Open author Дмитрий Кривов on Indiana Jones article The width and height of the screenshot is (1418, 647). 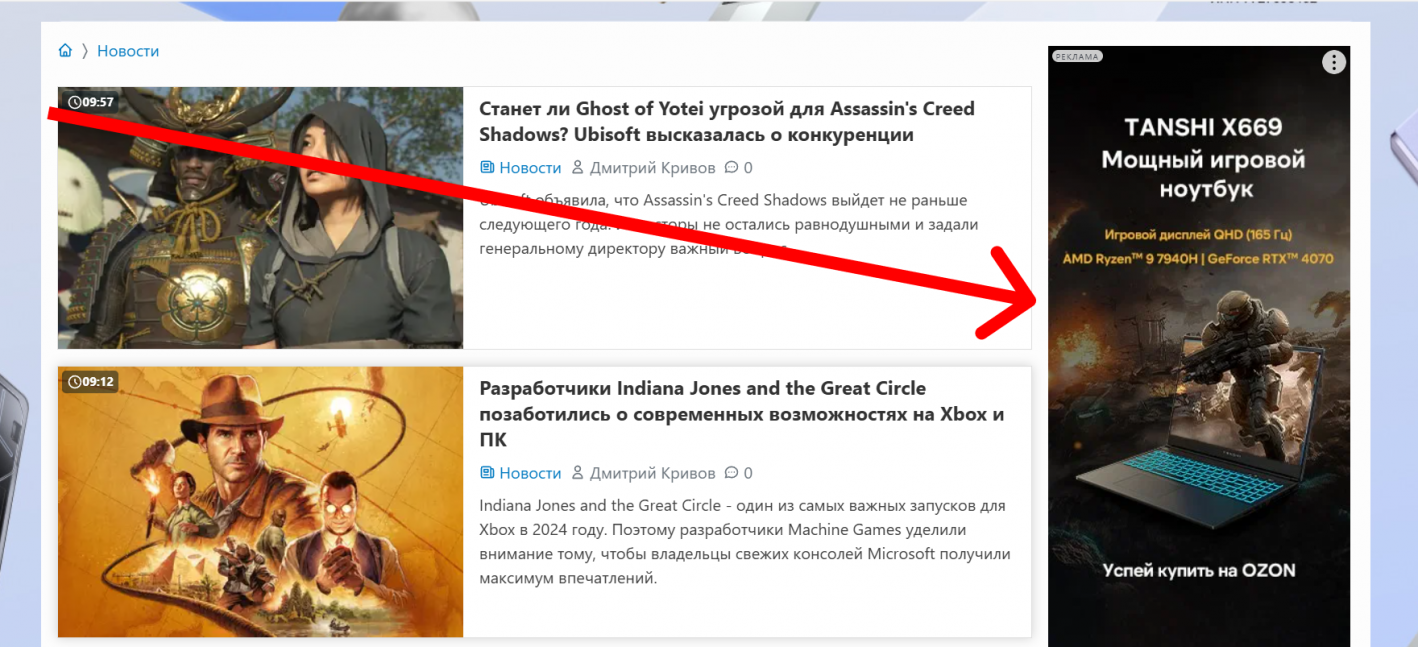click(652, 473)
